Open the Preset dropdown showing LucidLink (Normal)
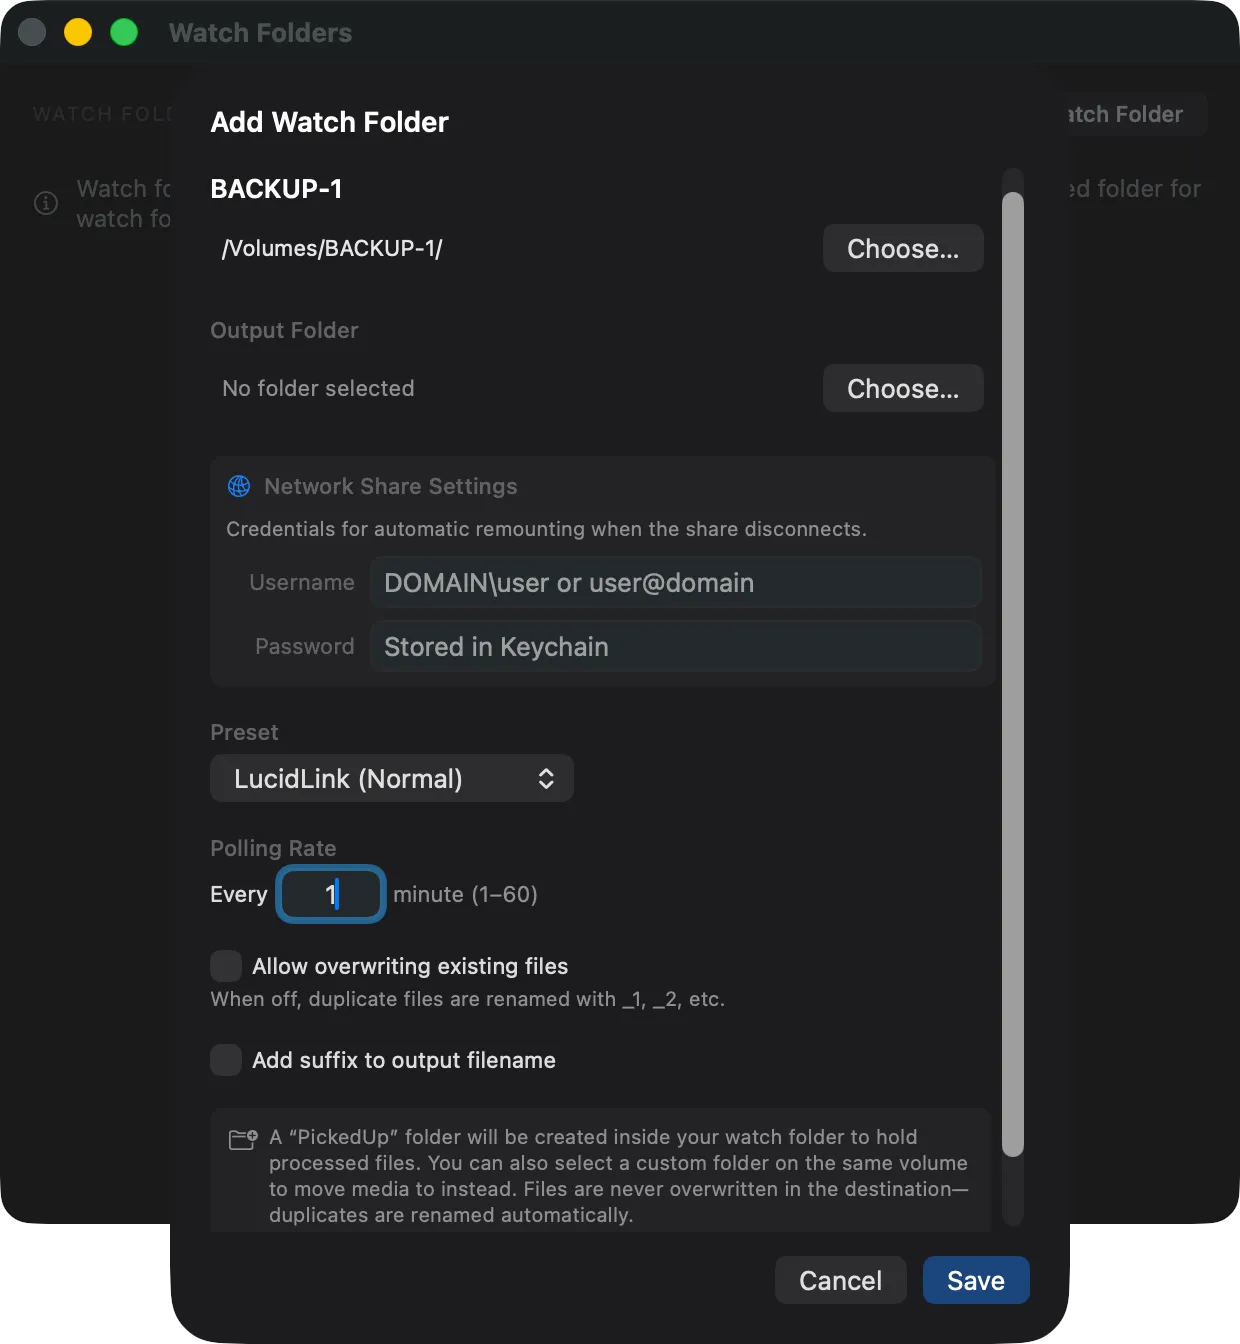 tap(391, 778)
